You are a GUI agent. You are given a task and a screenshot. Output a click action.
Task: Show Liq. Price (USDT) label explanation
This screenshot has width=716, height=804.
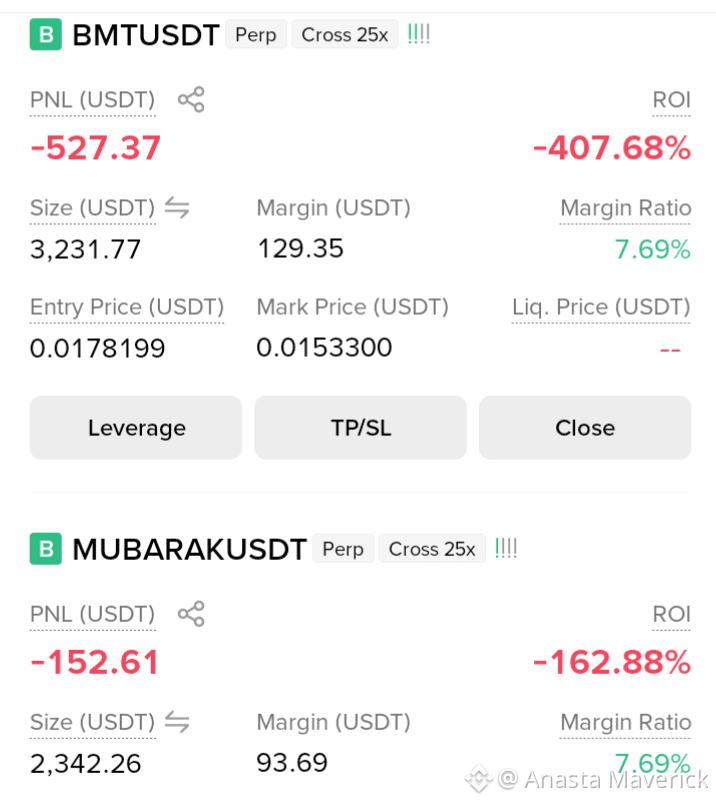(x=601, y=307)
